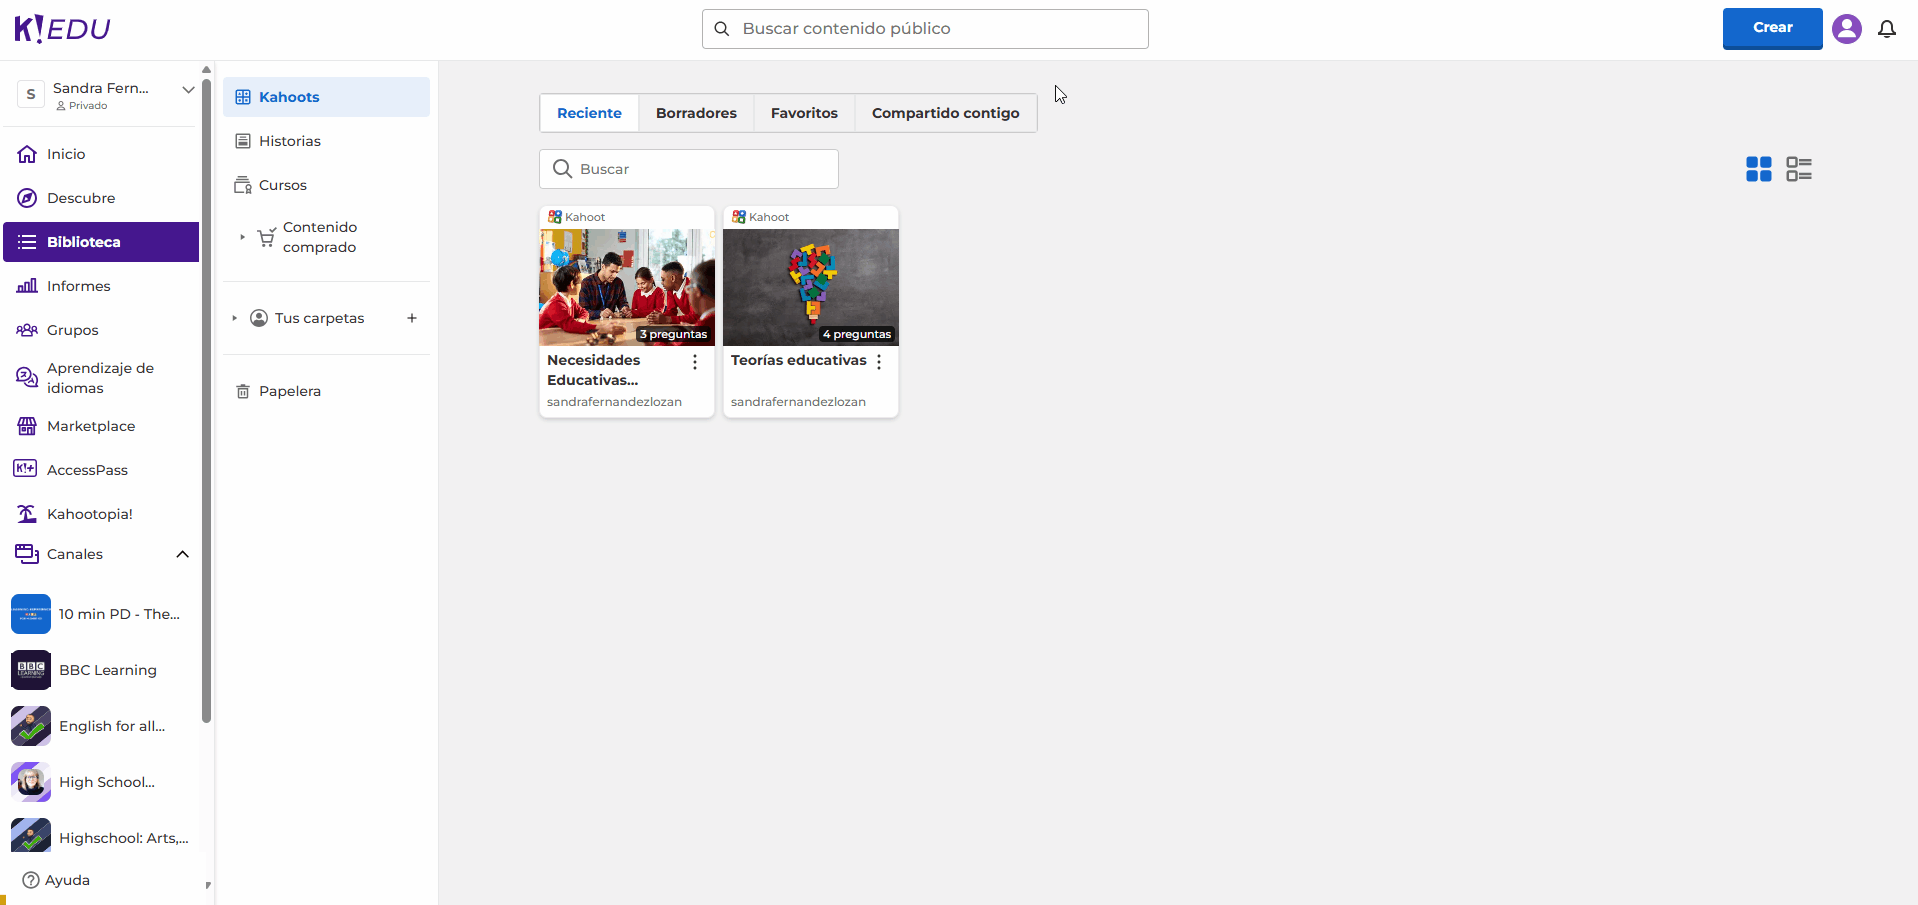Open the Informes section
This screenshot has width=1918, height=905.
coord(78,286)
